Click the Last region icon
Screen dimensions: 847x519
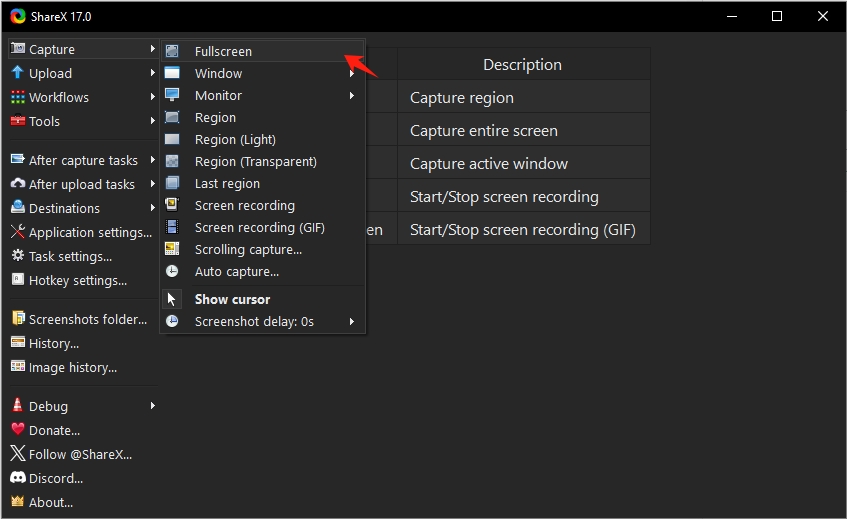(x=172, y=183)
